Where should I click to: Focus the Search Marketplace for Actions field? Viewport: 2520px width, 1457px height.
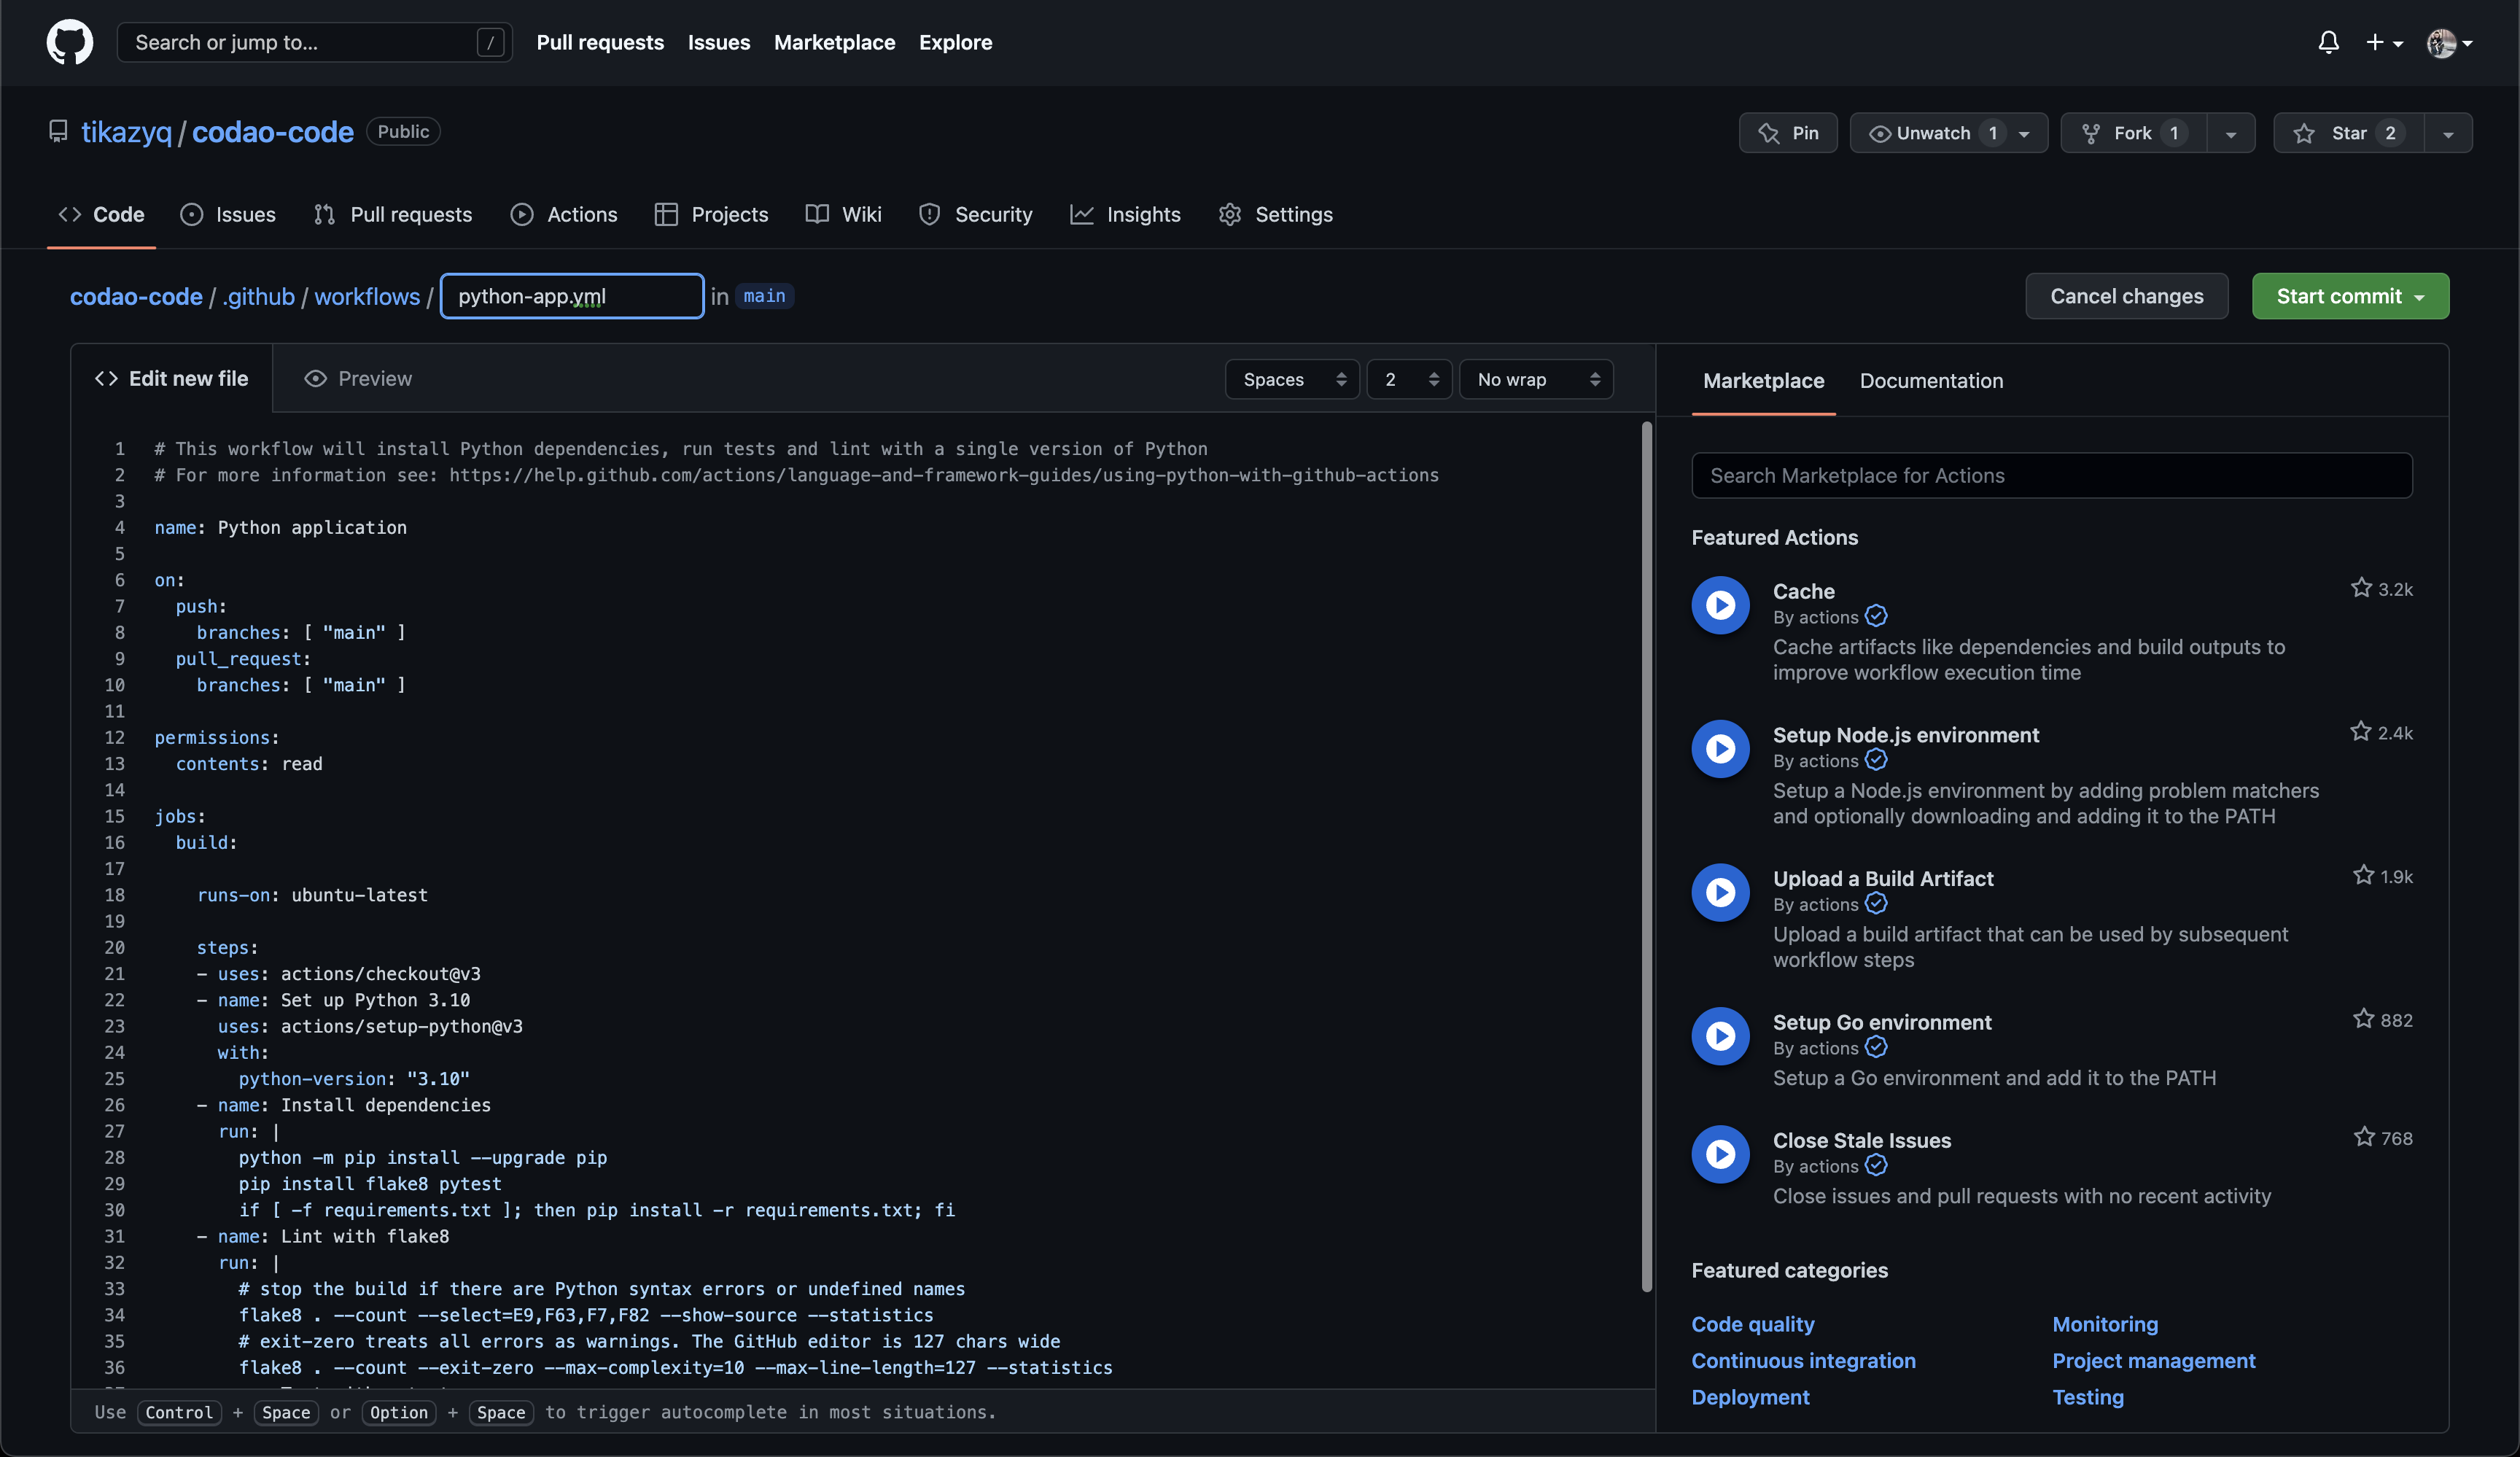(x=2052, y=475)
